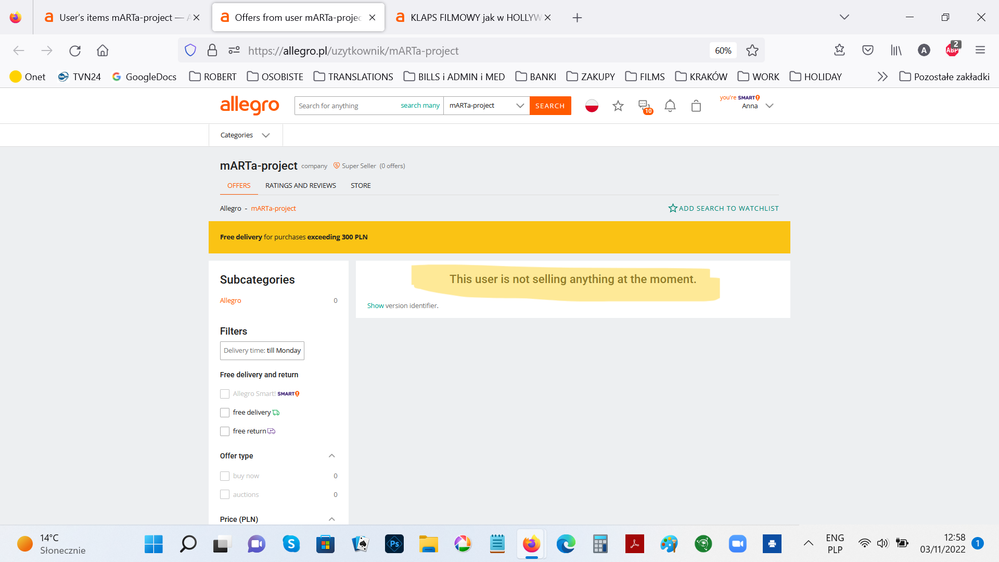Viewport: 999px width, 562px height.
Task: Click the orange SEARCH button
Action: coord(550,106)
